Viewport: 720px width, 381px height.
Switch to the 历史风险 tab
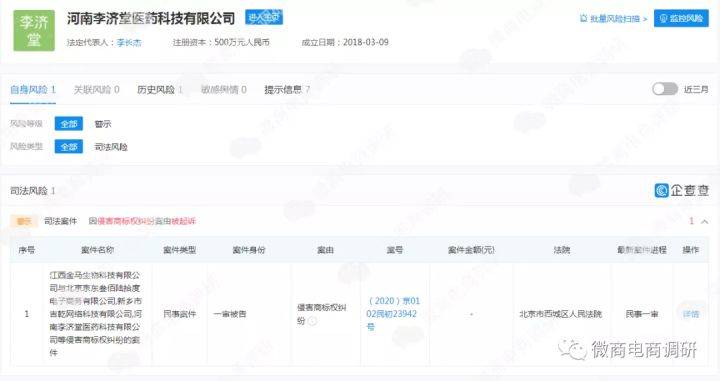[160, 90]
